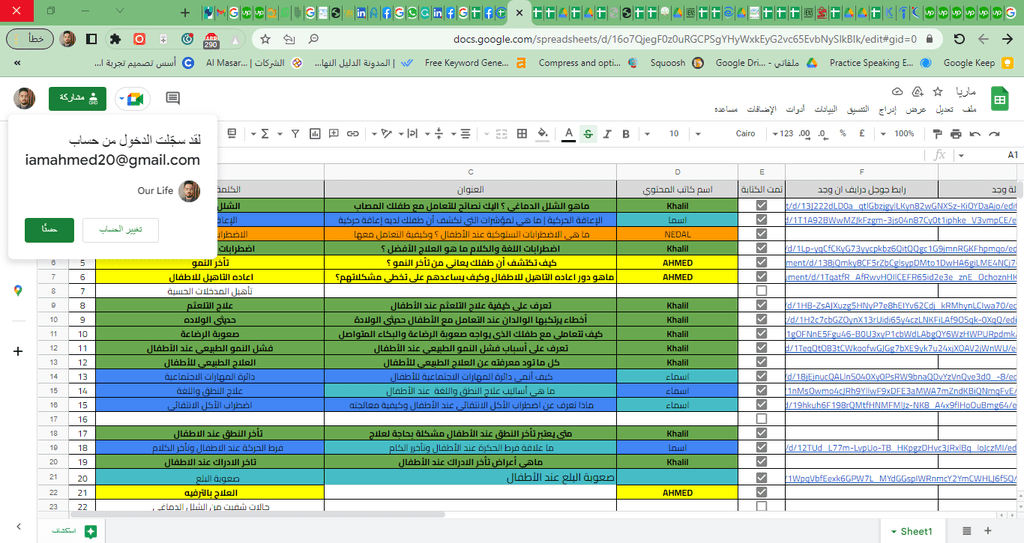
Task: Open the ملف menu
Action: (970, 109)
